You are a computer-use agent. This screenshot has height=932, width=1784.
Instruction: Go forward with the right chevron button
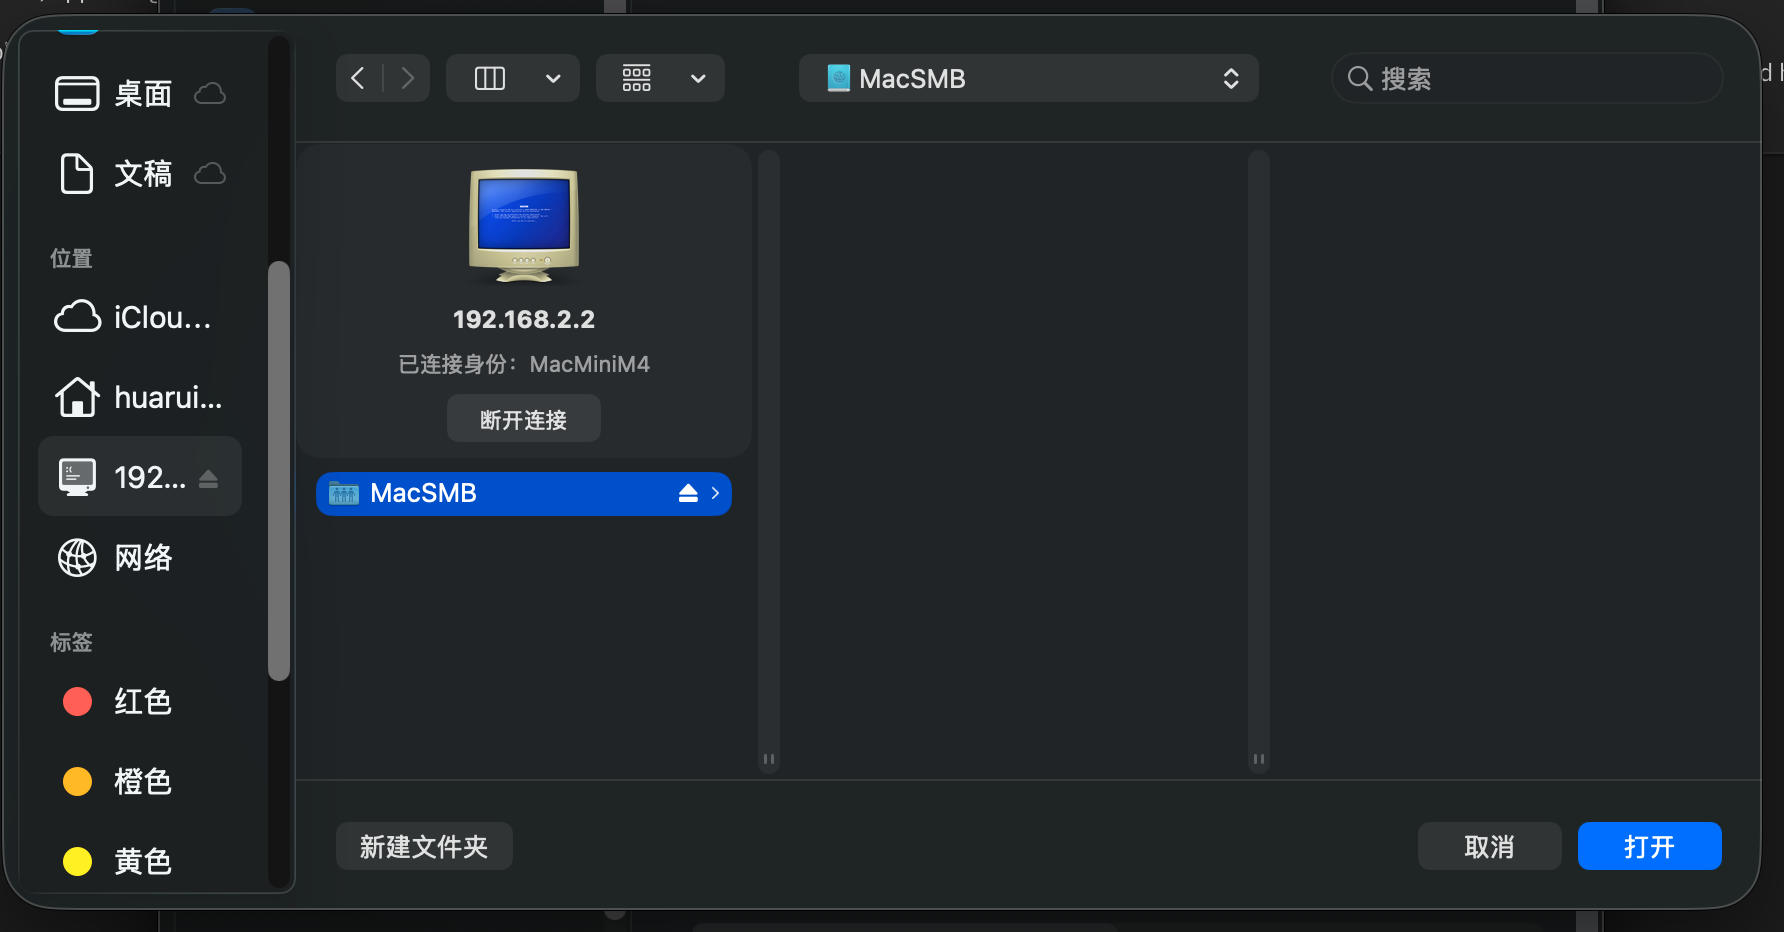tap(407, 78)
